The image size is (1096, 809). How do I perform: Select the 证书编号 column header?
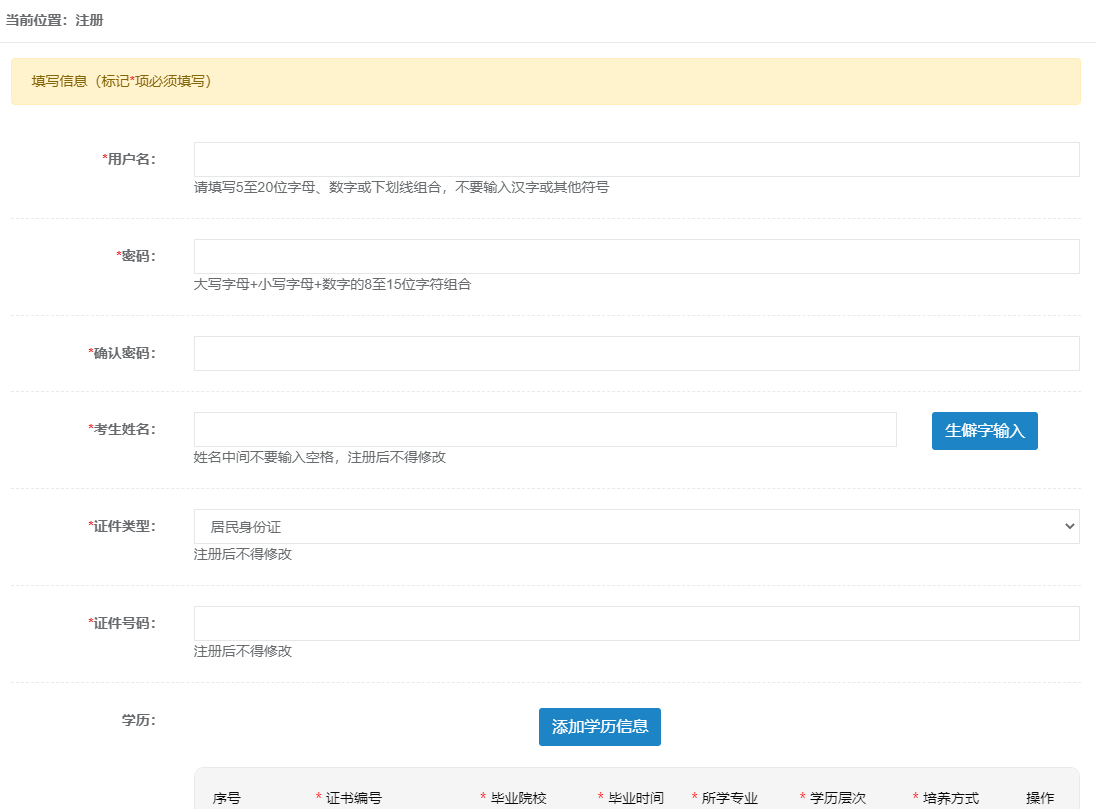tap(353, 798)
